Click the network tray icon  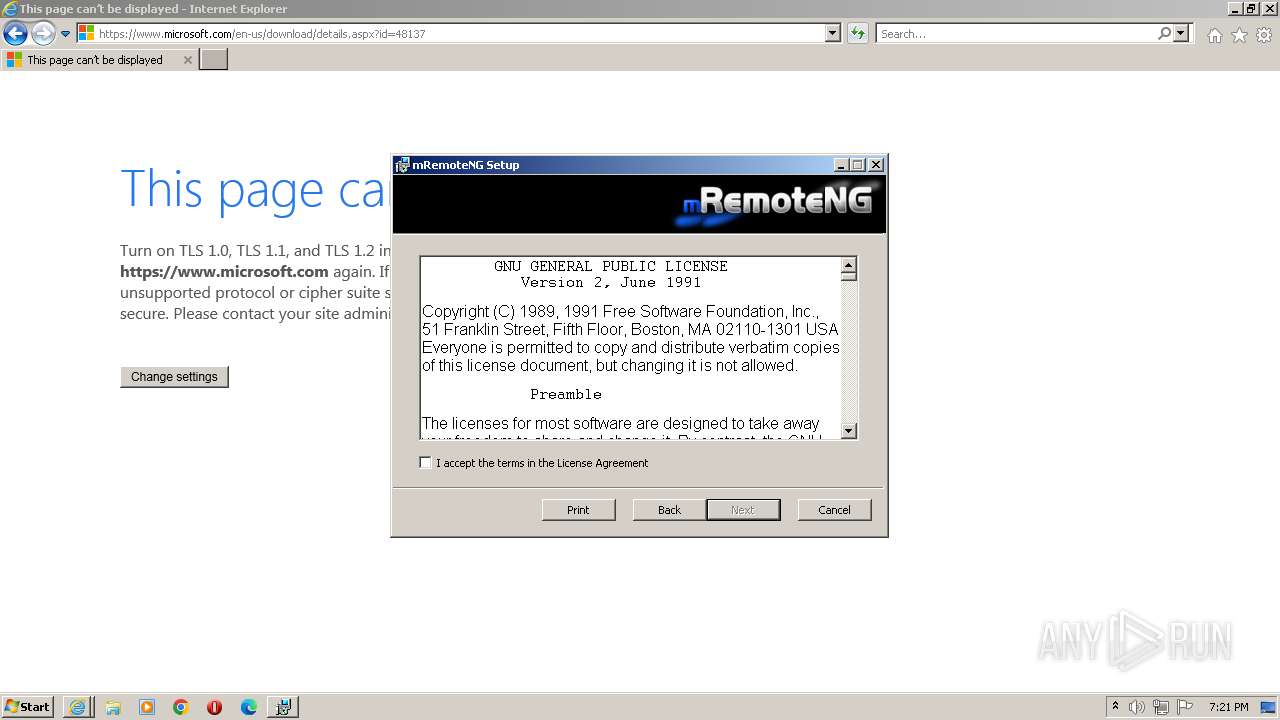pos(1161,707)
